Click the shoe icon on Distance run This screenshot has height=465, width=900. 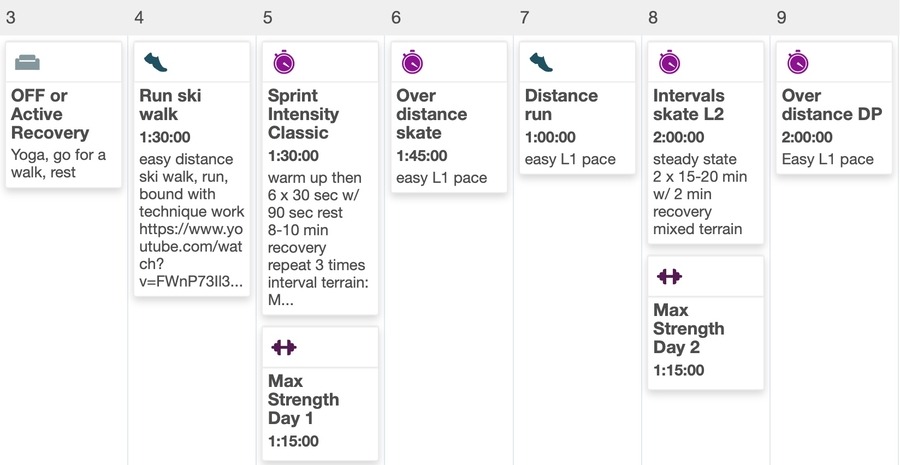[x=541, y=63]
